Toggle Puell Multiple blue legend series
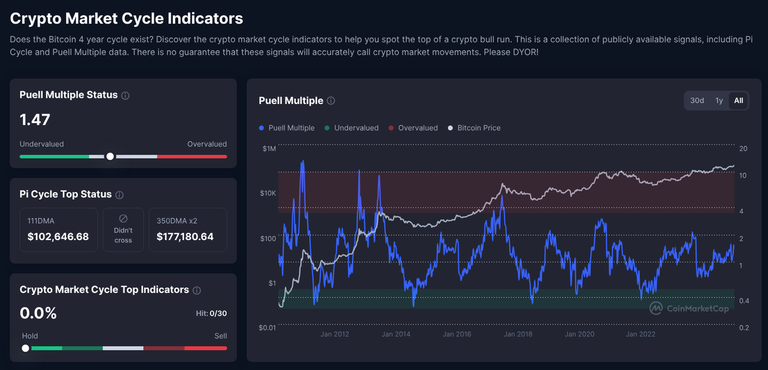 pyautogui.click(x=287, y=128)
